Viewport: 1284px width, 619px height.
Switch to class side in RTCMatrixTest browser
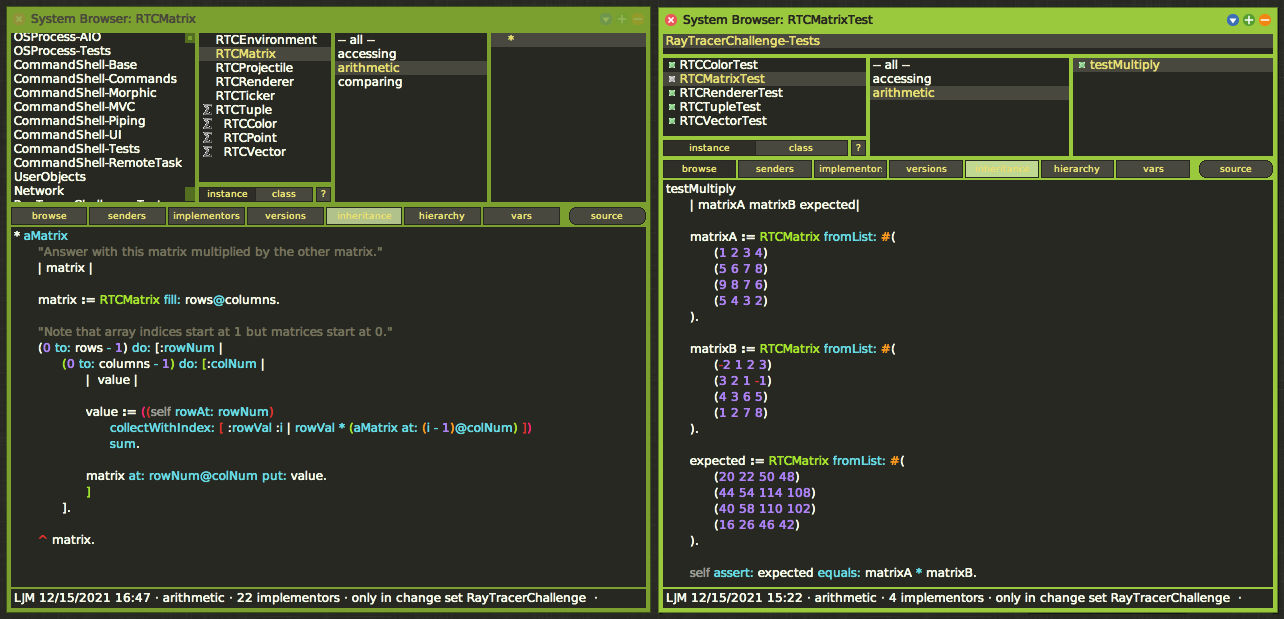click(x=801, y=148)
